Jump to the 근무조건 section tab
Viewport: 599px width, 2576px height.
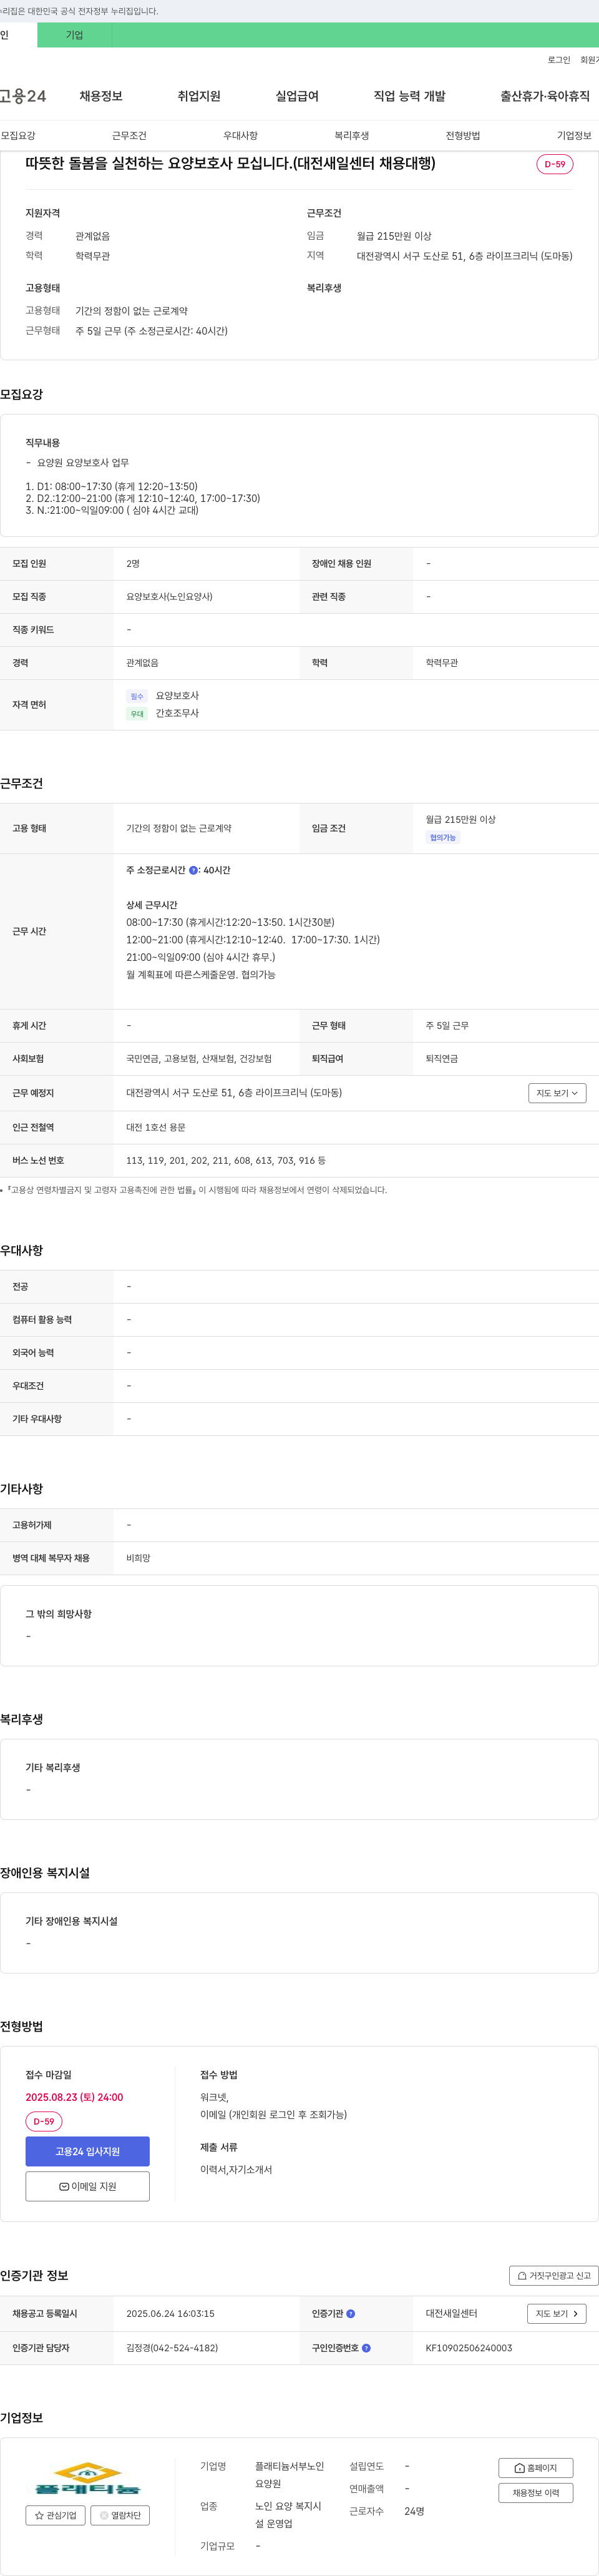click(x=129, y=135)
